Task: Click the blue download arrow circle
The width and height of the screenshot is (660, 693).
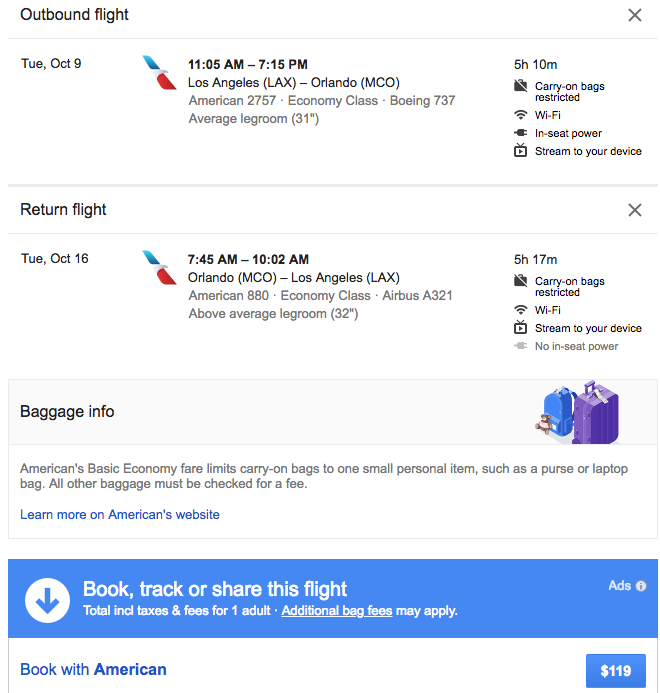Action: click(47, 599)
